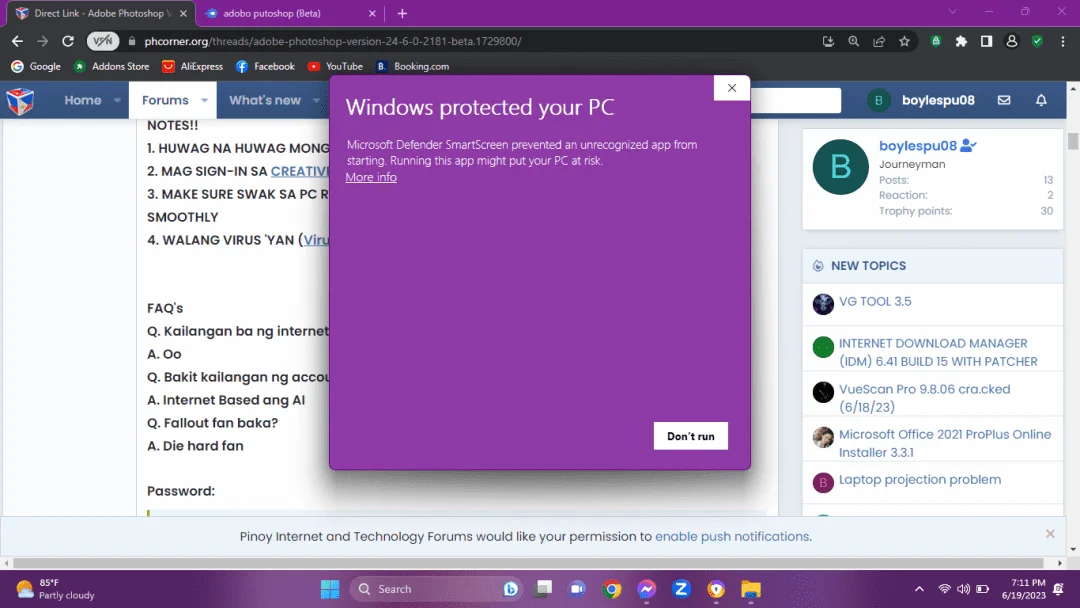
Task: Click the browser back arrow
Action: coord(17,41)
